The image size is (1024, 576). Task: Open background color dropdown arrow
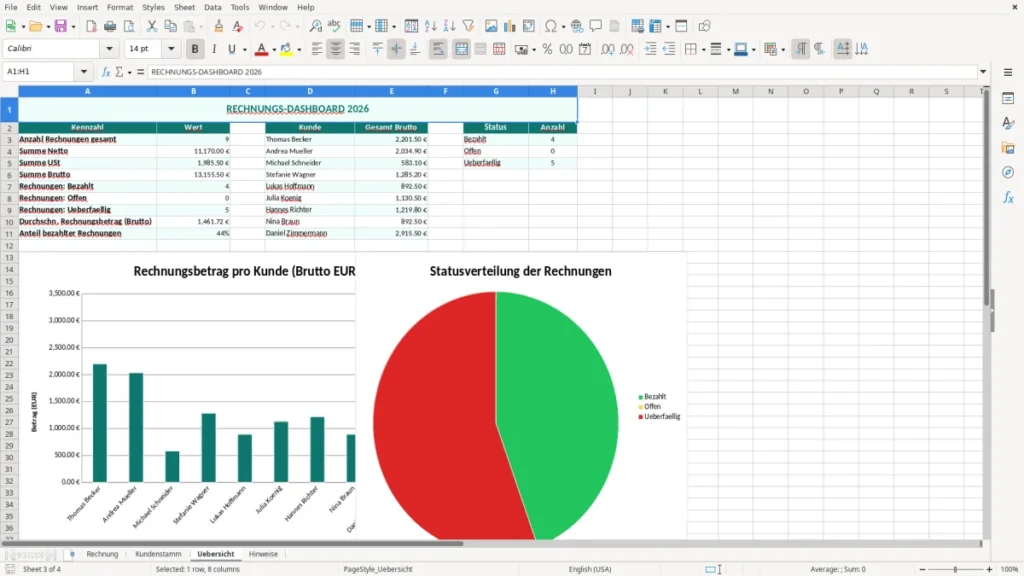click(x=299, y=50)
